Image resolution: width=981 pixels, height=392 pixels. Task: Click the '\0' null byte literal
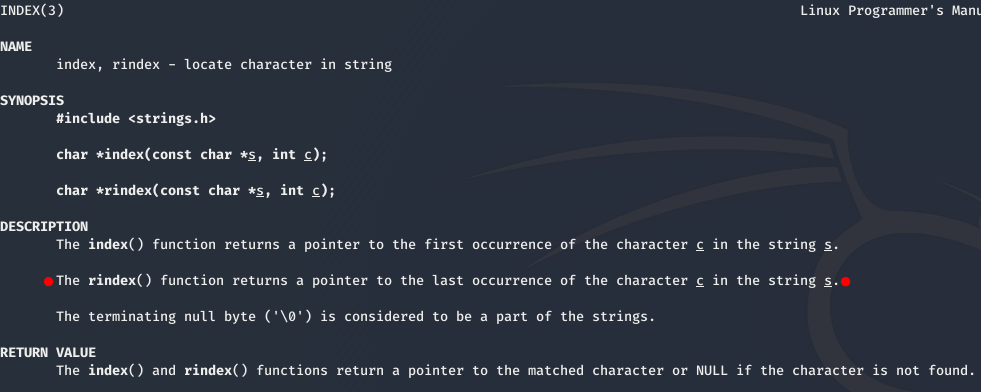(x=288, y=316)
